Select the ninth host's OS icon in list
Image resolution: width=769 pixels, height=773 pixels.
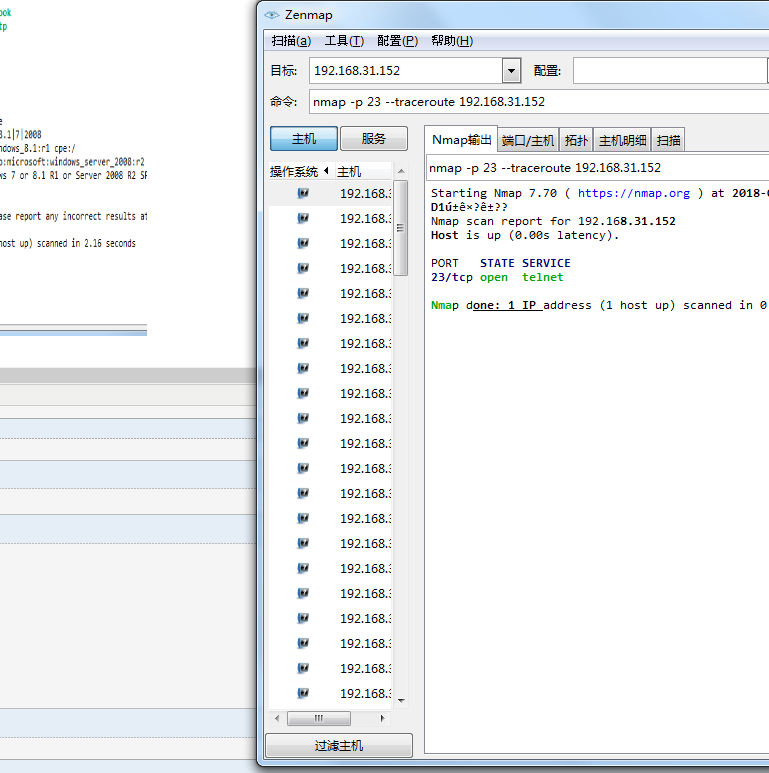303,393
